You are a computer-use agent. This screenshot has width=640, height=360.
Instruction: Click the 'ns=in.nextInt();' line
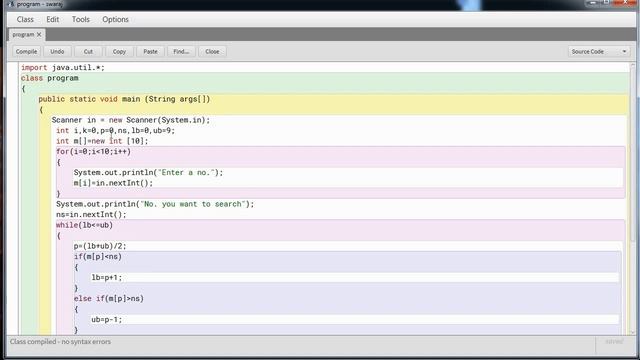[91, 214]
